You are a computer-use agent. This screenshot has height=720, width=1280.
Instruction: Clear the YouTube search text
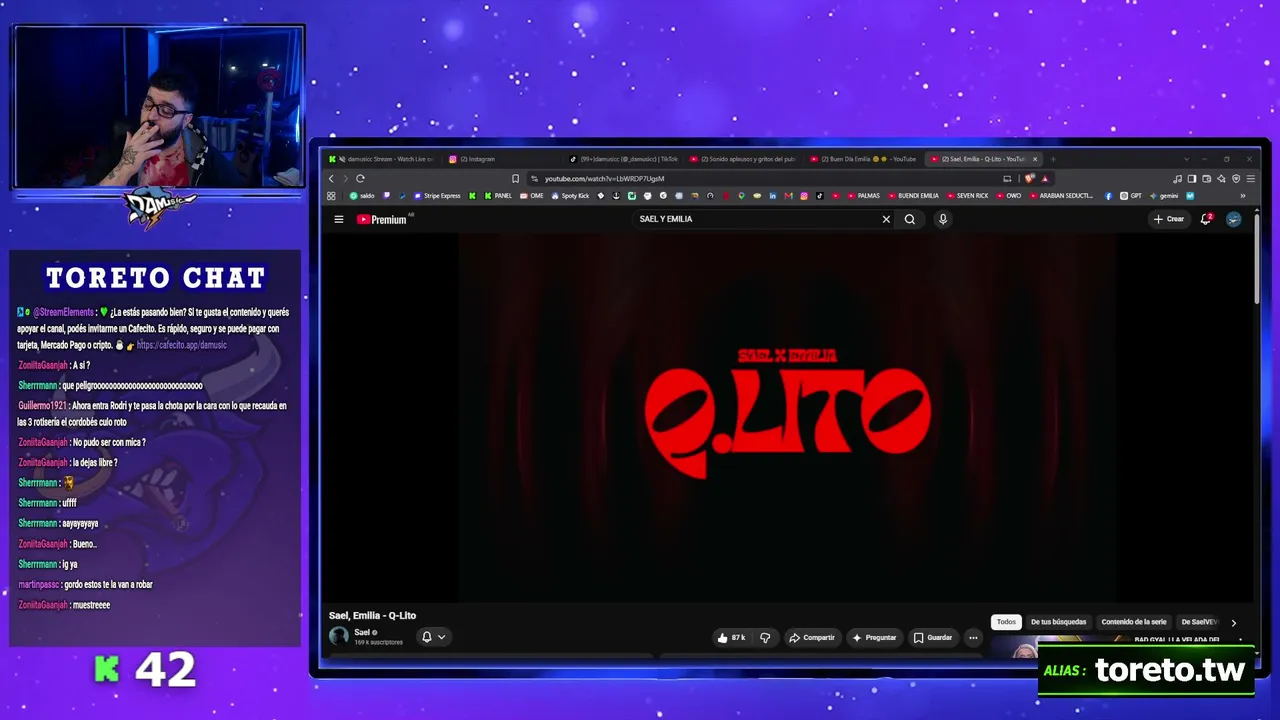click(886, 219)
